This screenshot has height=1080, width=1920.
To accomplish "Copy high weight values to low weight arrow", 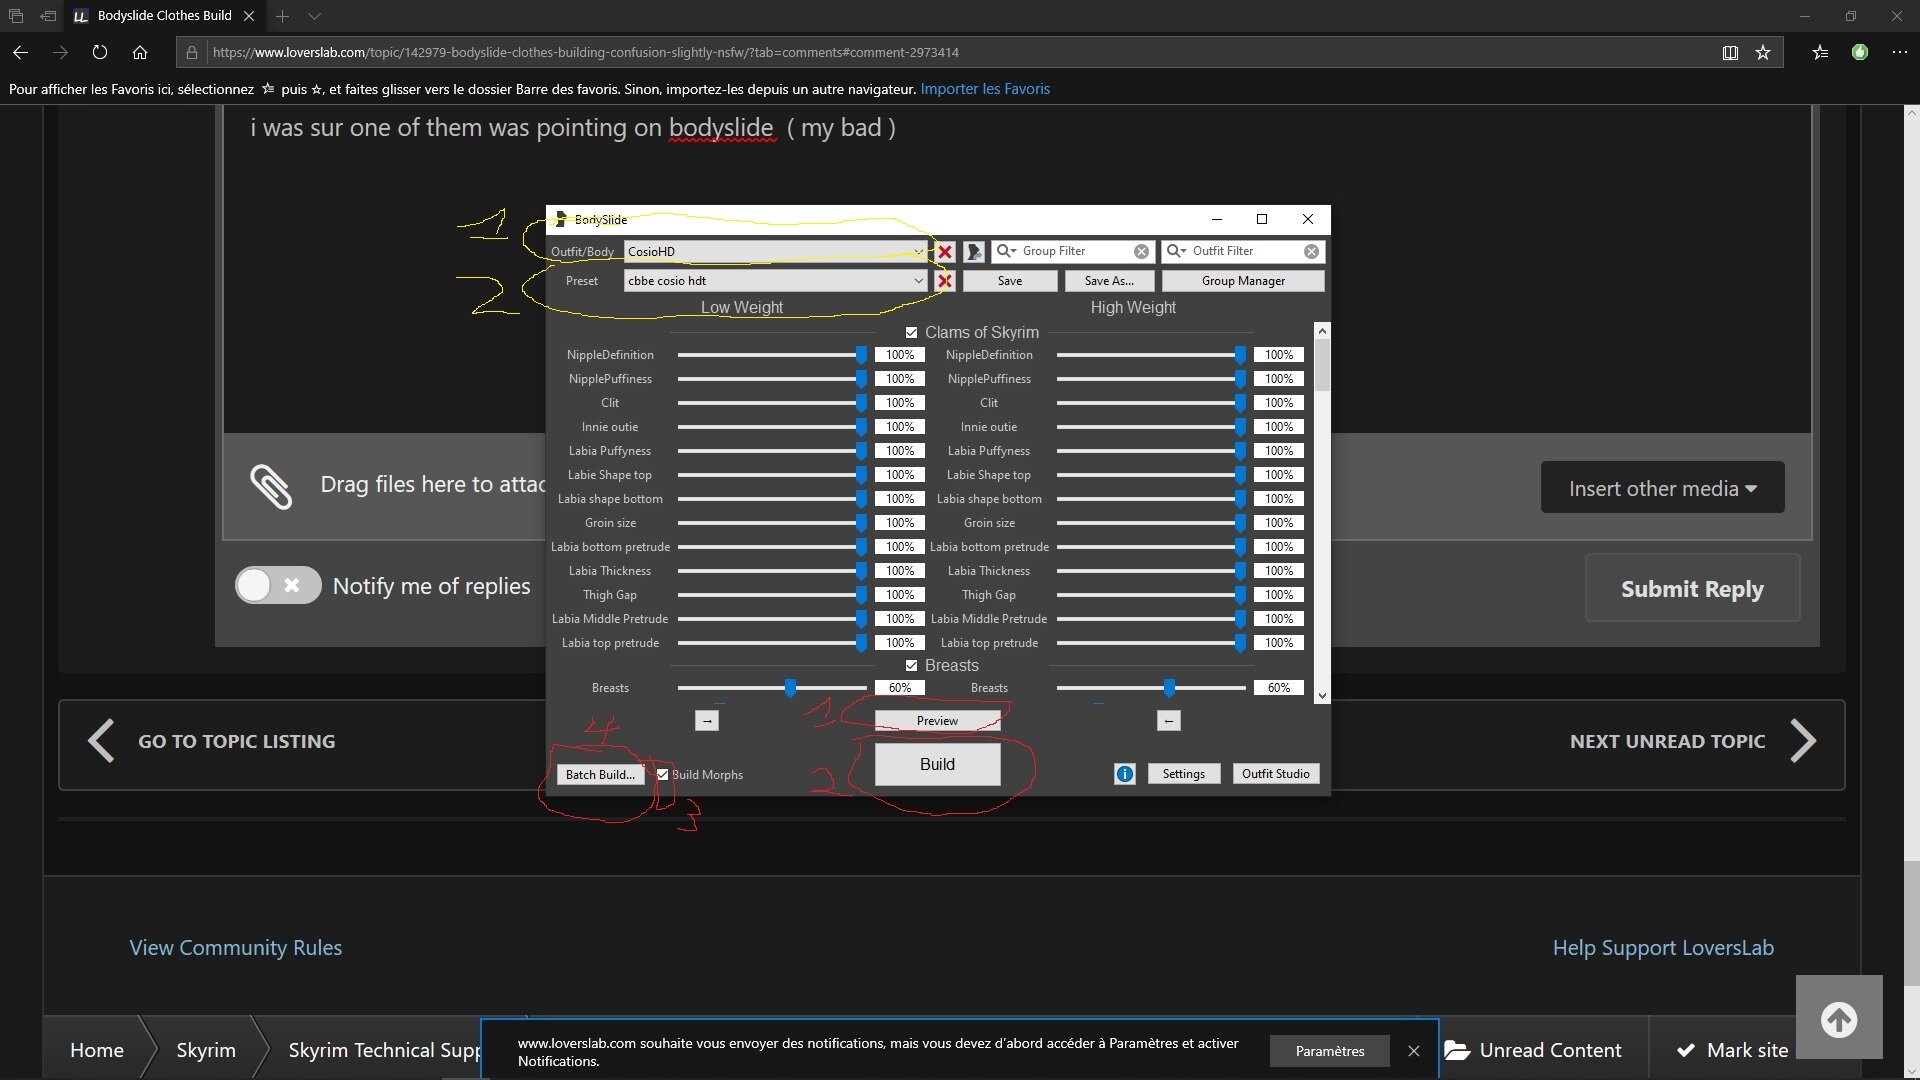I will point(1169,721).
